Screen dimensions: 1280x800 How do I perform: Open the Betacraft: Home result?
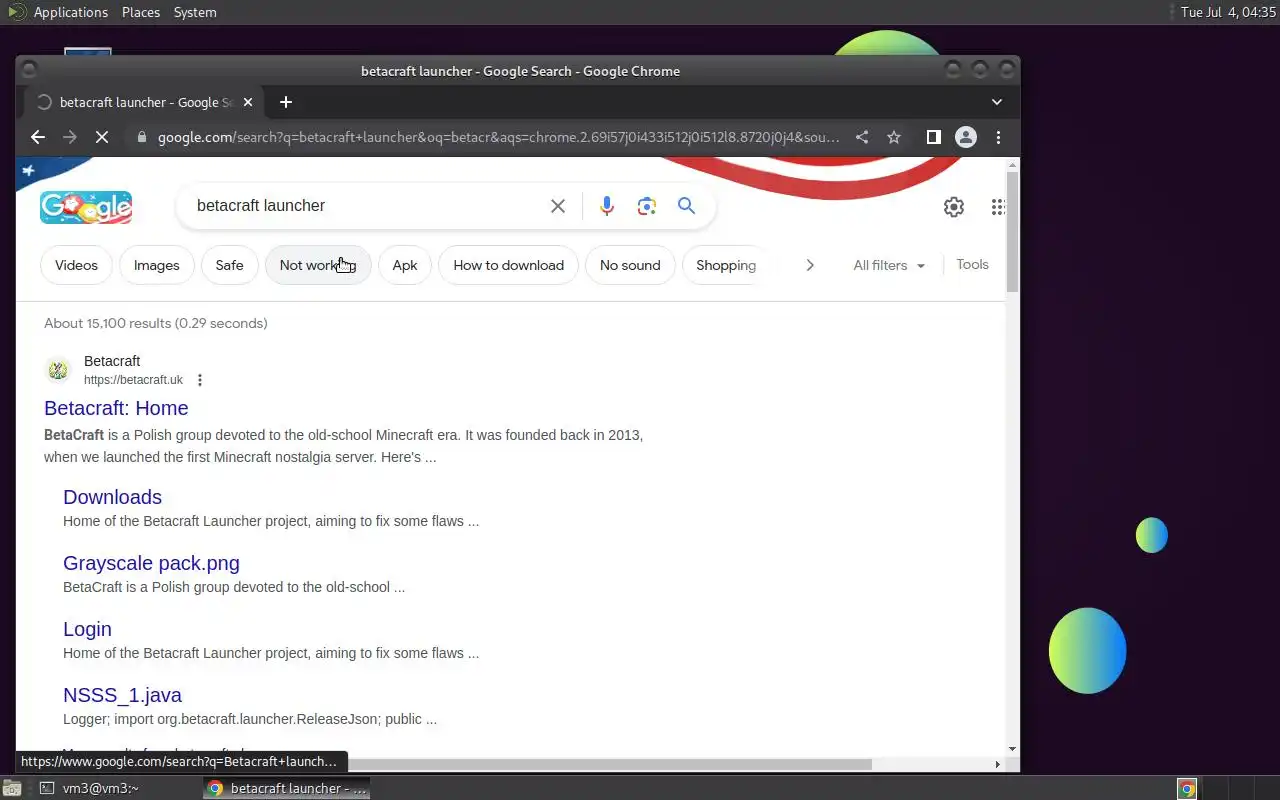[x=116, y=408]
